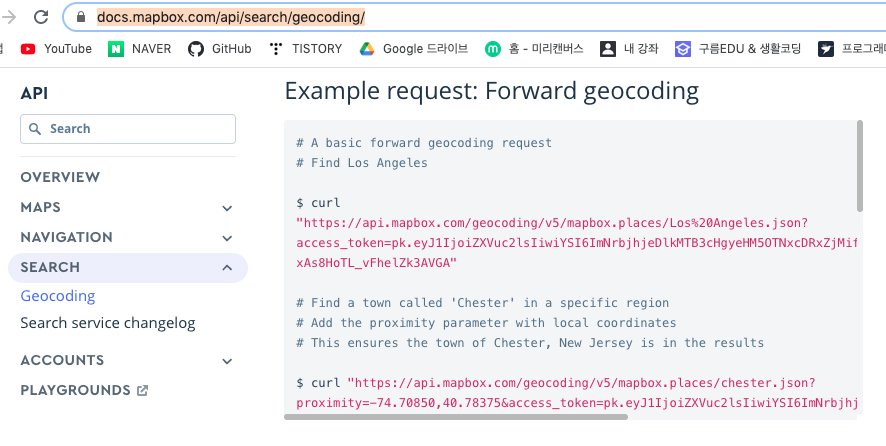Click the 'Example request: Forward geocoding' heading

pyautogui.click(x=492, y=91)
